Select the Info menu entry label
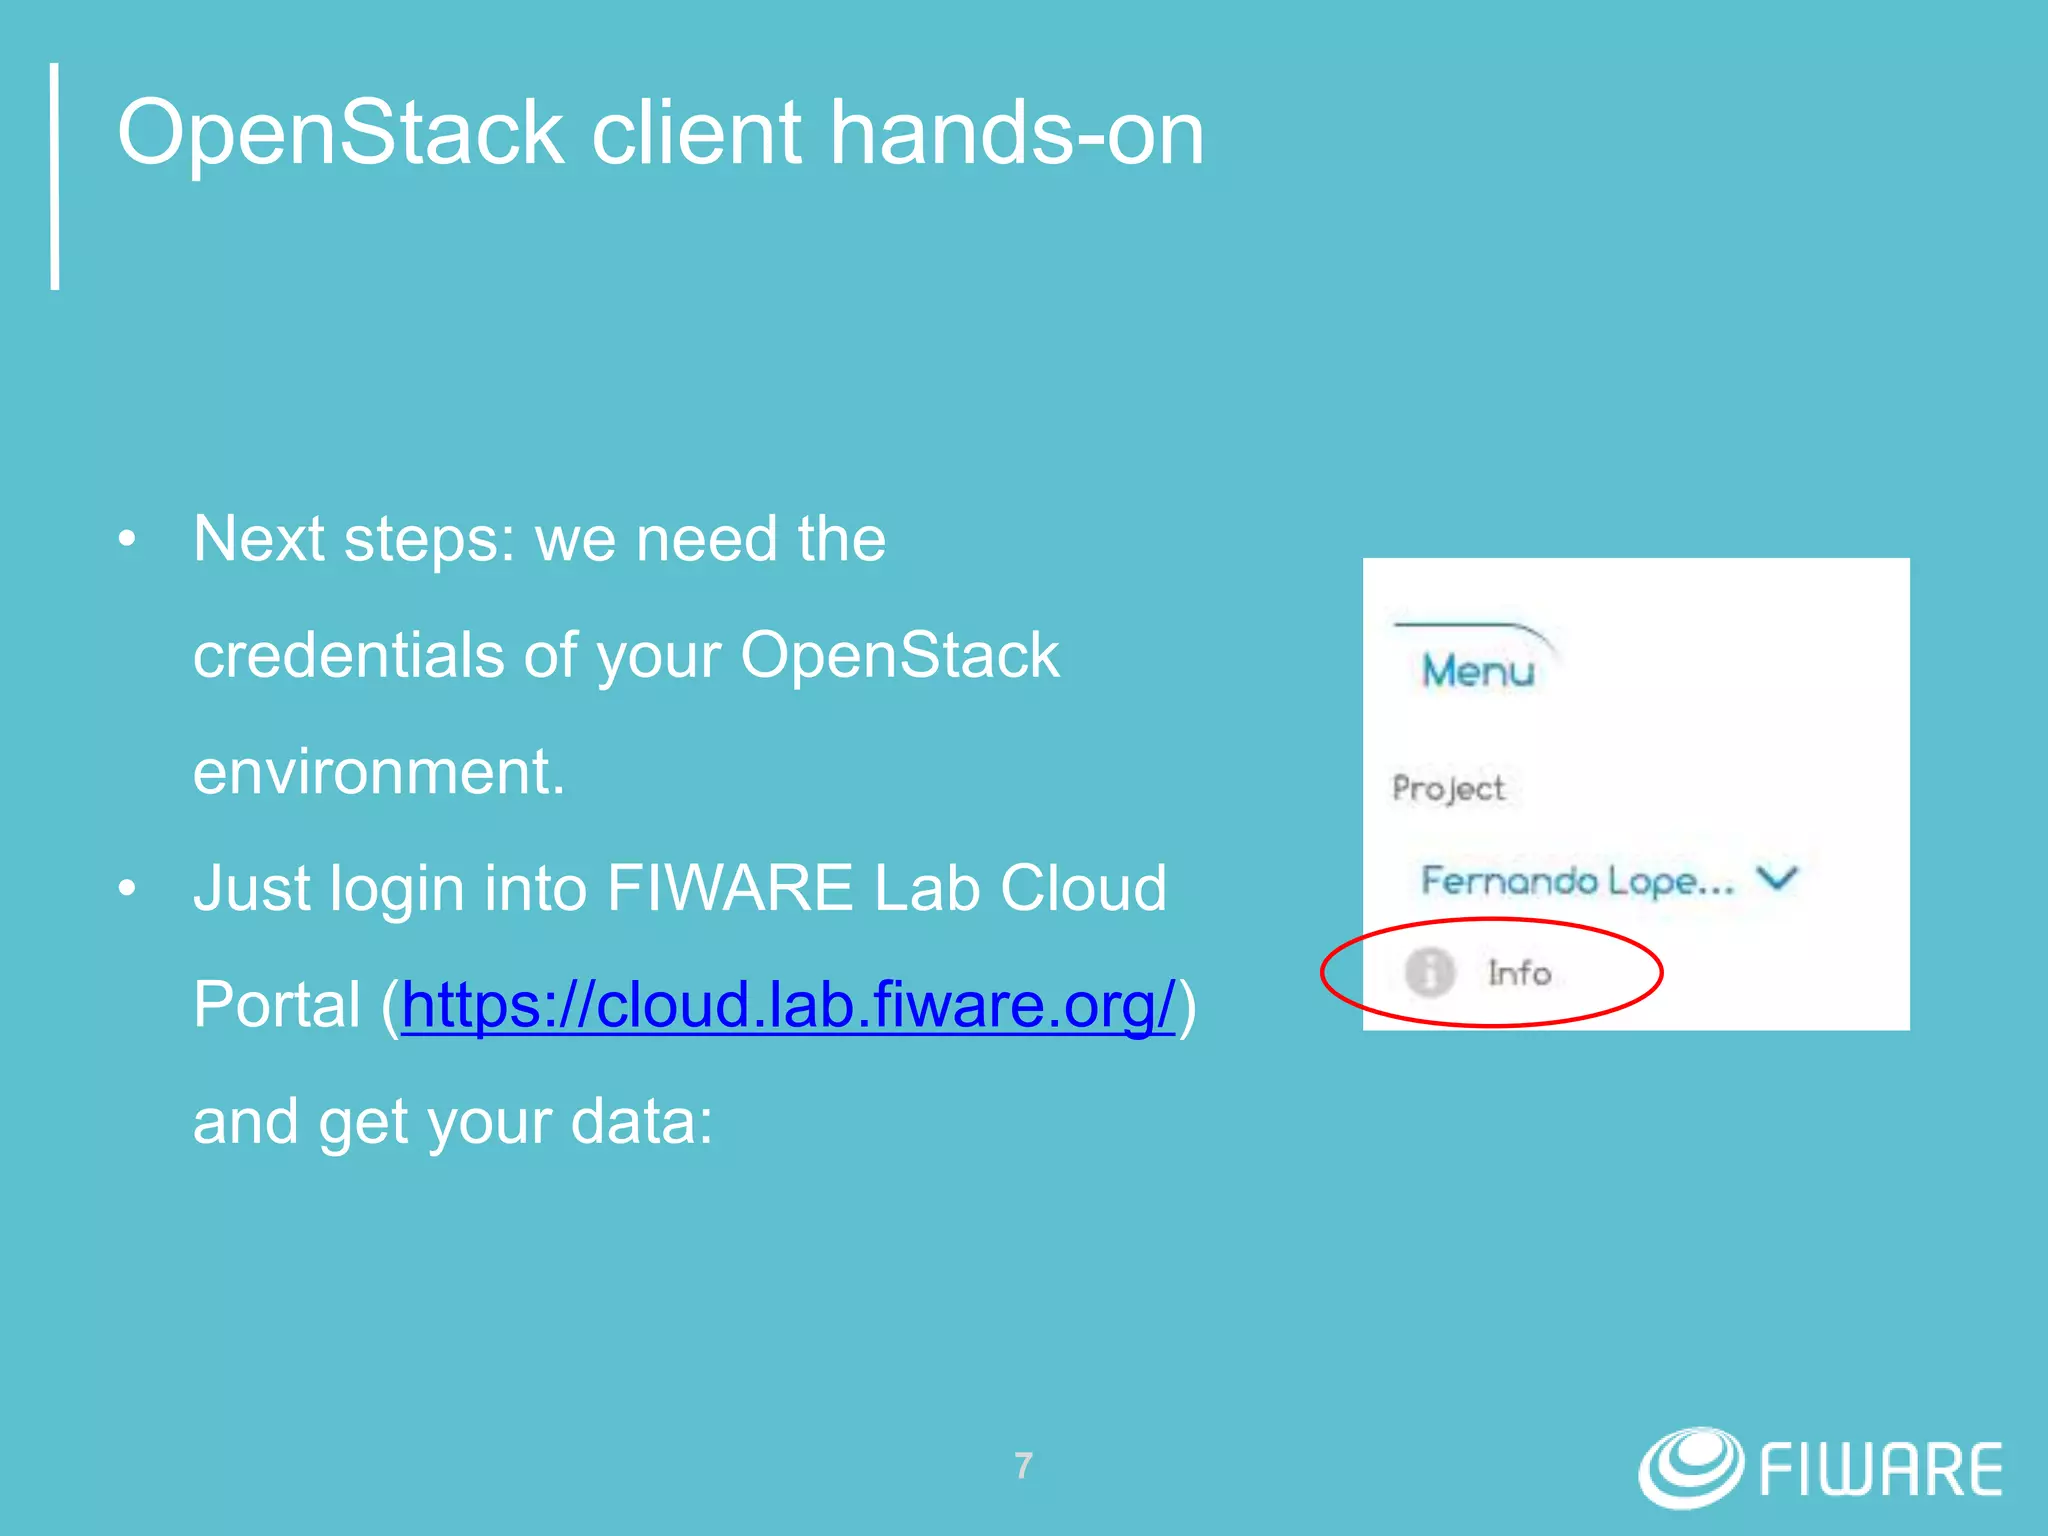 1519,973
